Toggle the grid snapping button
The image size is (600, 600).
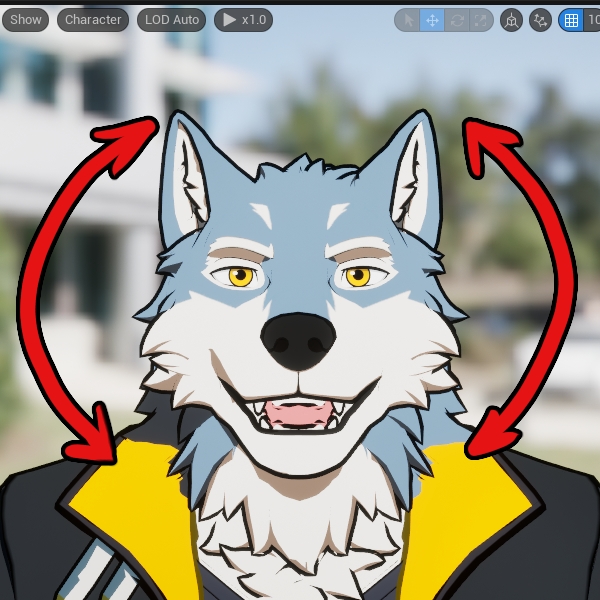pyautogui.click(x=571, y=20)
